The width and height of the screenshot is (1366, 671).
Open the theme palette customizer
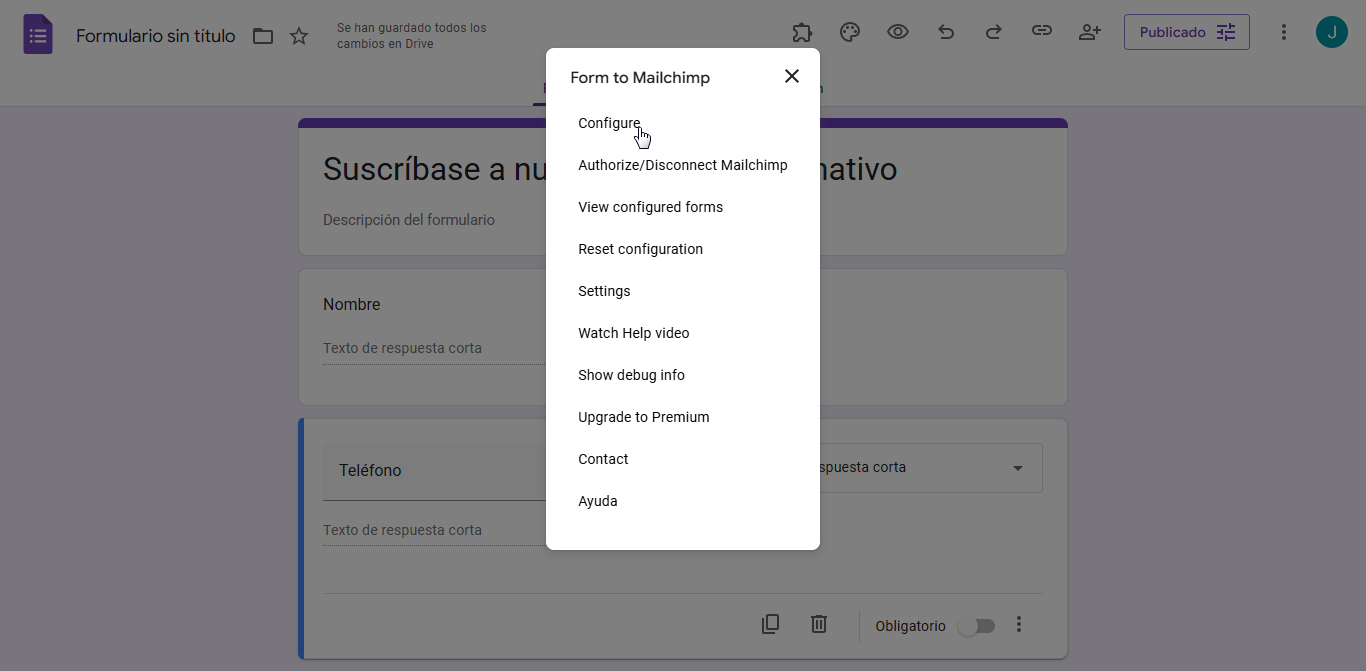point(850,32)
